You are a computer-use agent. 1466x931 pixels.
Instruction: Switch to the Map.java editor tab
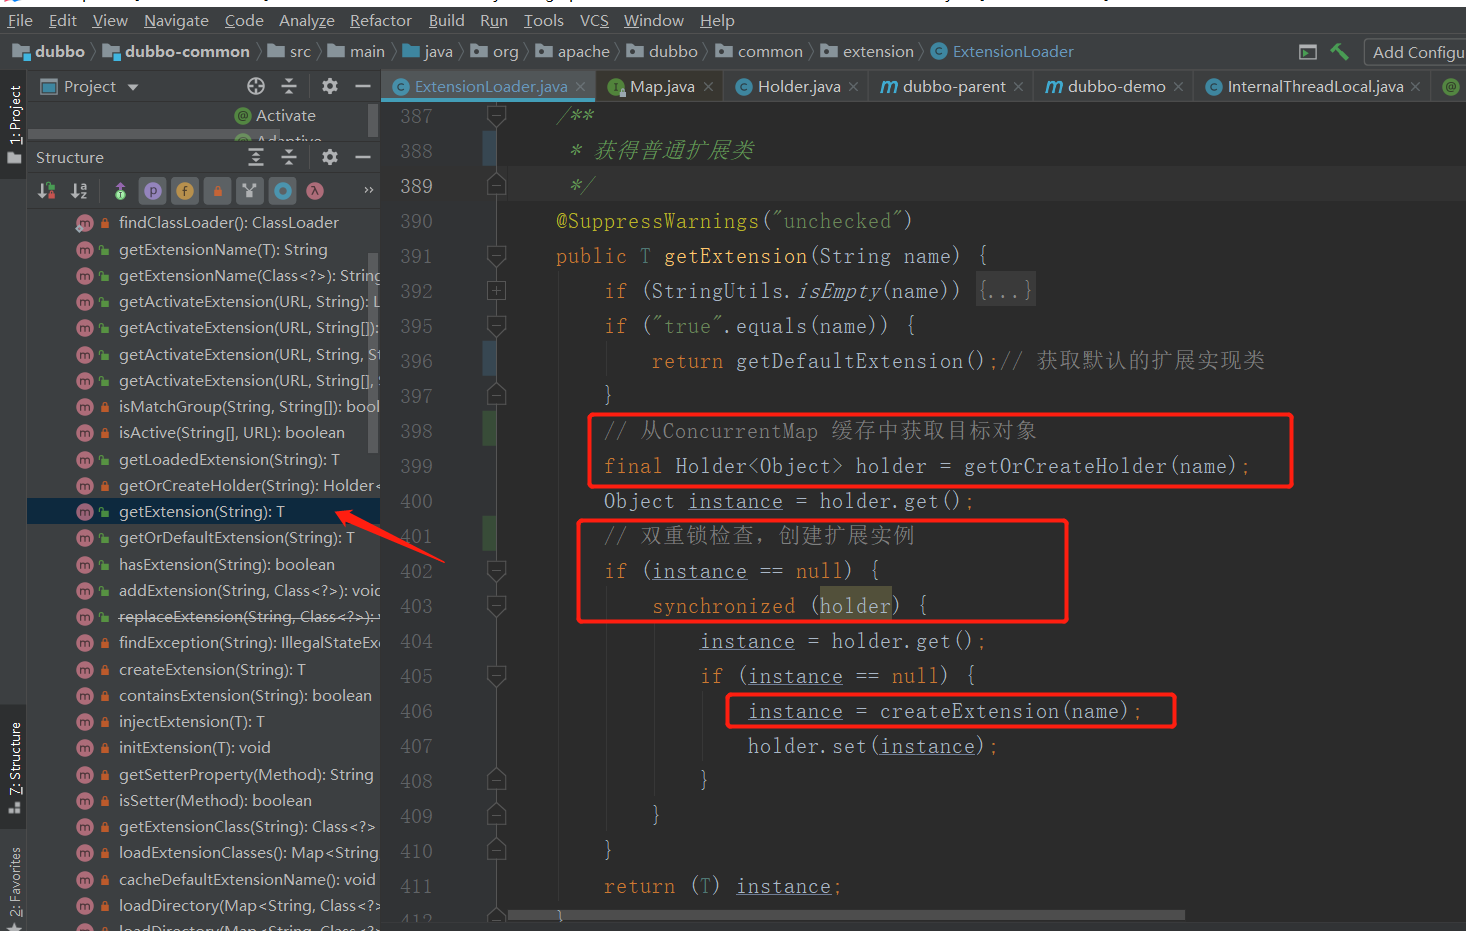point(661,87)
